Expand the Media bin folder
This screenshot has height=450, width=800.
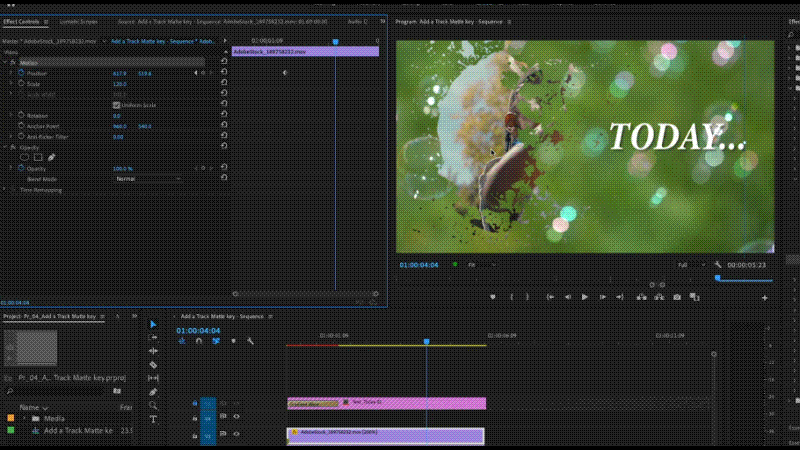tap(24, 418)
